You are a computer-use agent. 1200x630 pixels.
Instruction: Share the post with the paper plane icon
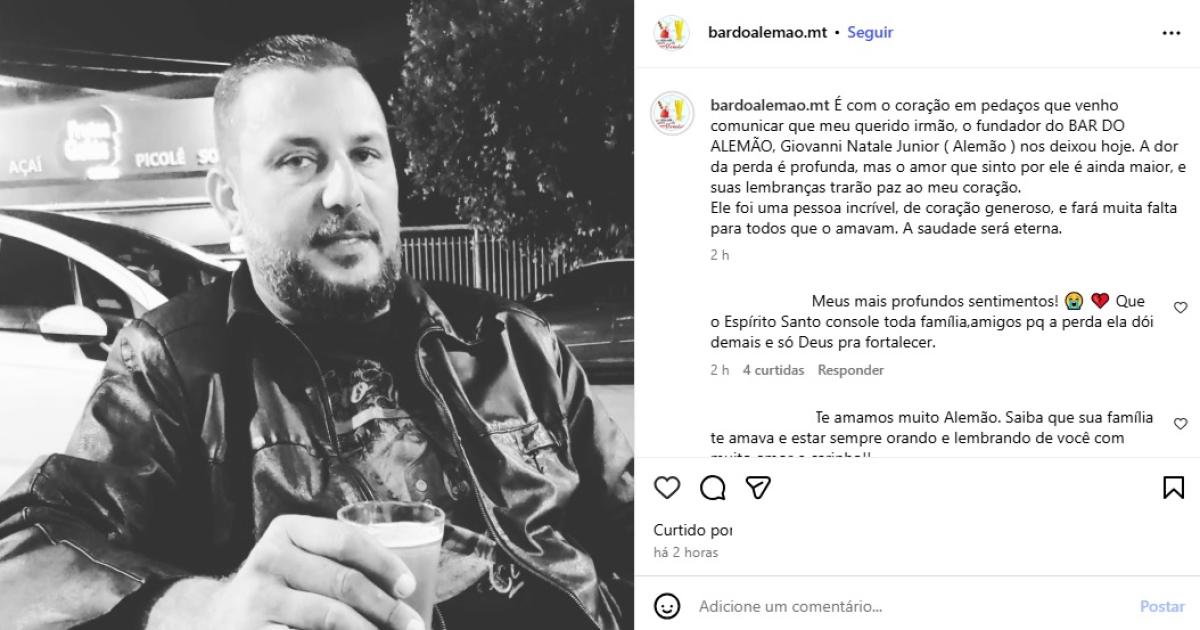(x=759, y=487)
